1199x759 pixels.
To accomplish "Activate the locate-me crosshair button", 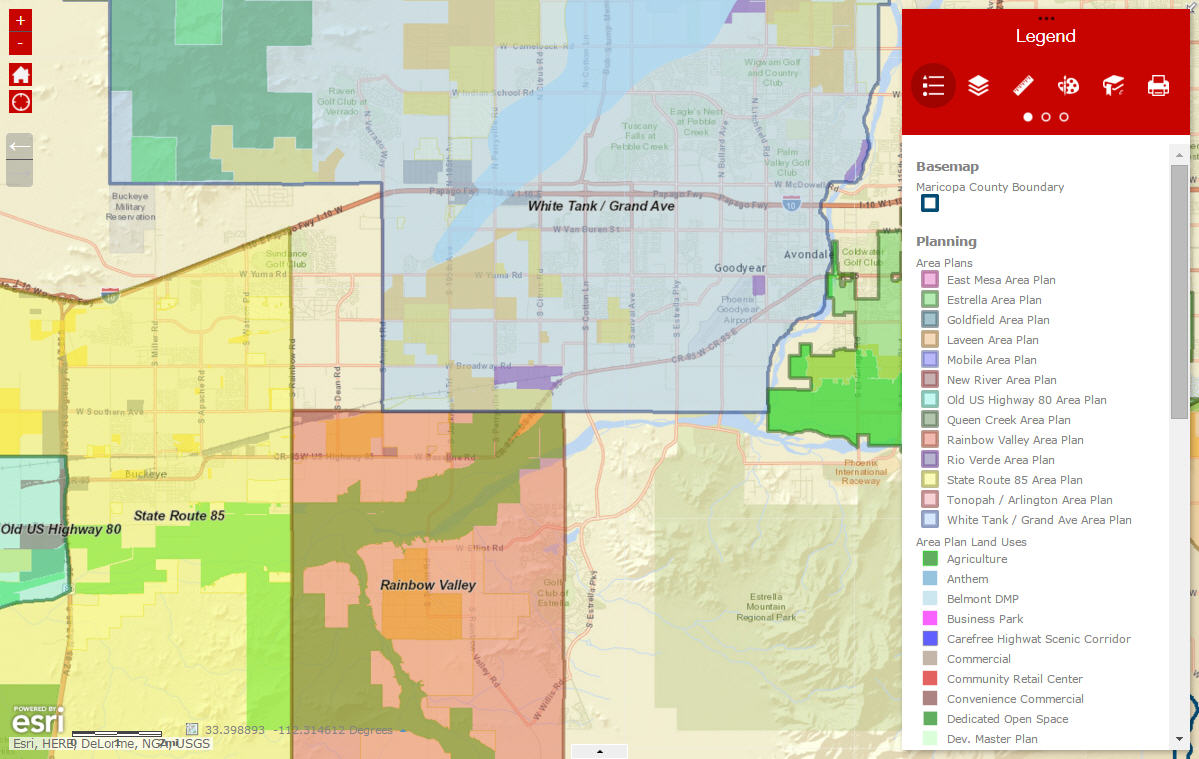I will 20,102.
